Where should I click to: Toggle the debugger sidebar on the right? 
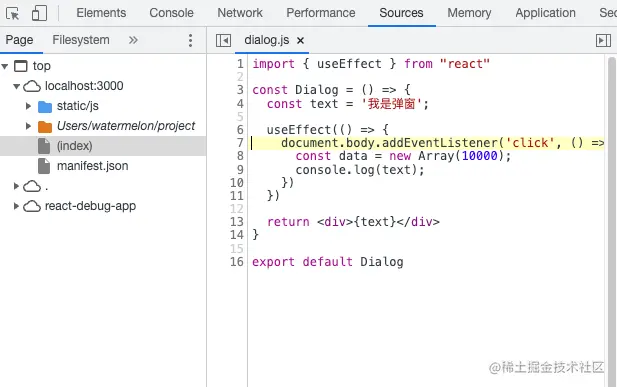coord(603,40)
